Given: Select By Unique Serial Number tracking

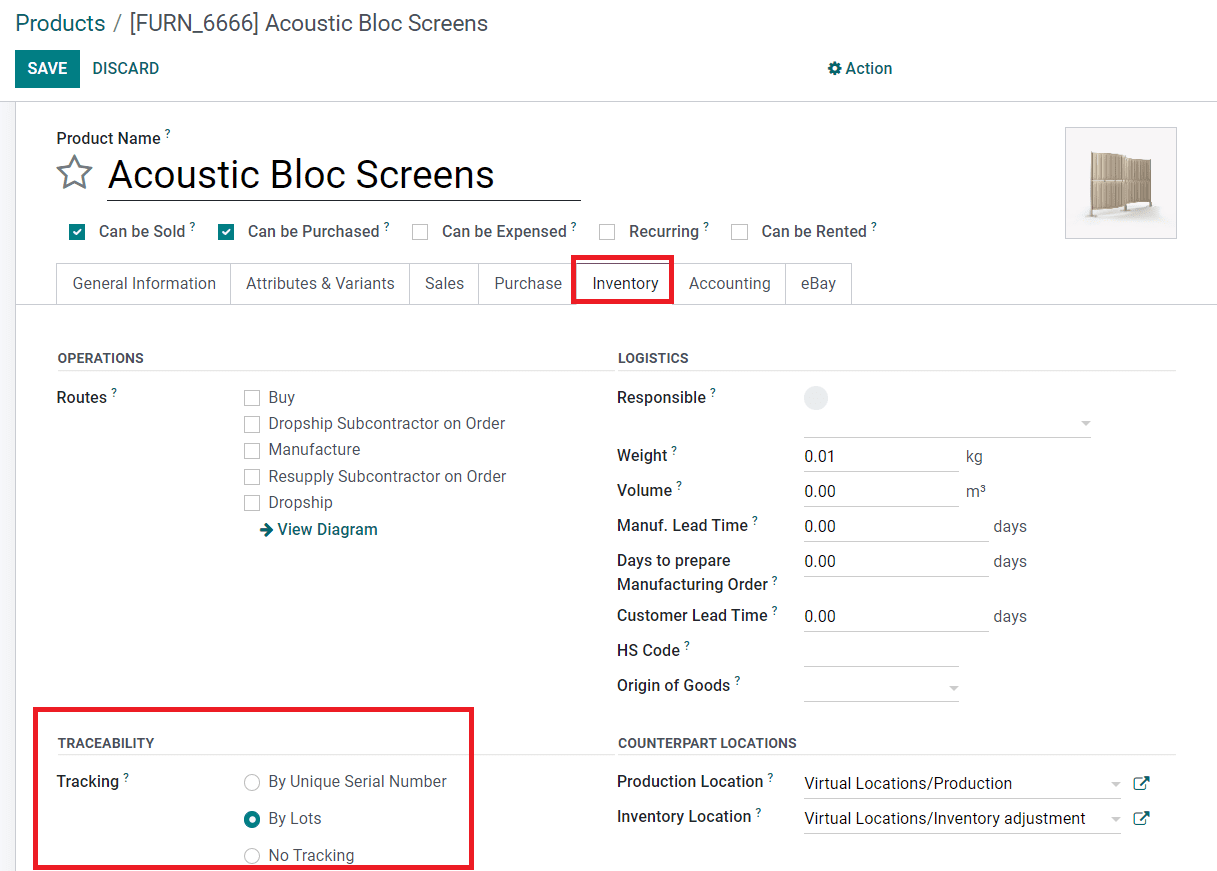Looking at the screenshot, I should [x=252, y=782].
